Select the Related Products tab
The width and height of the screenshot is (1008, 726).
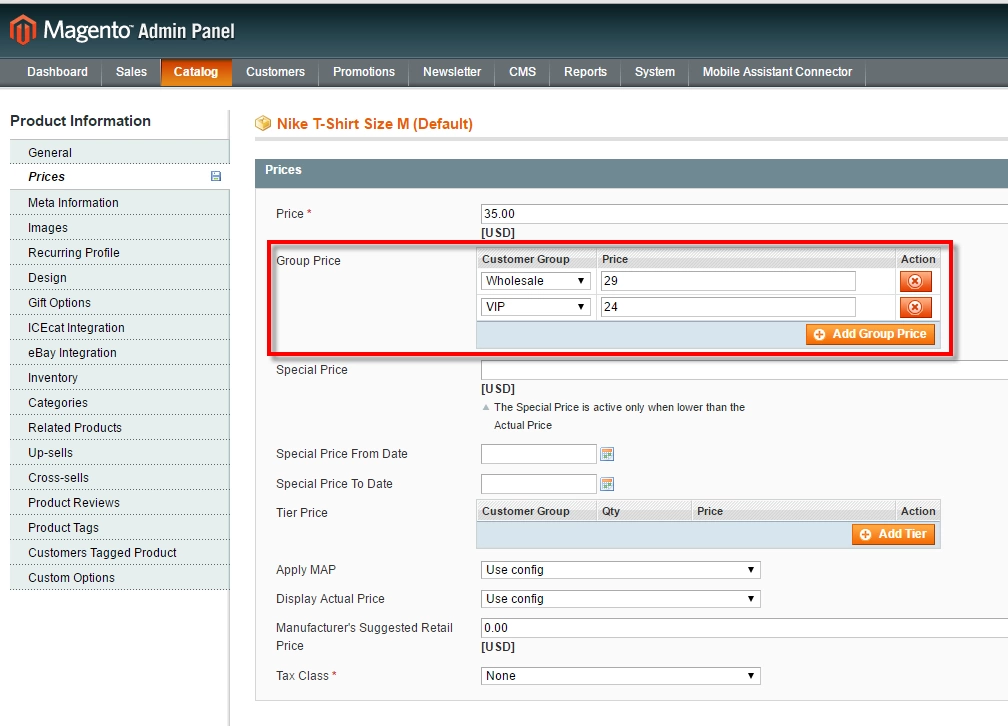(x=120, y=428)
